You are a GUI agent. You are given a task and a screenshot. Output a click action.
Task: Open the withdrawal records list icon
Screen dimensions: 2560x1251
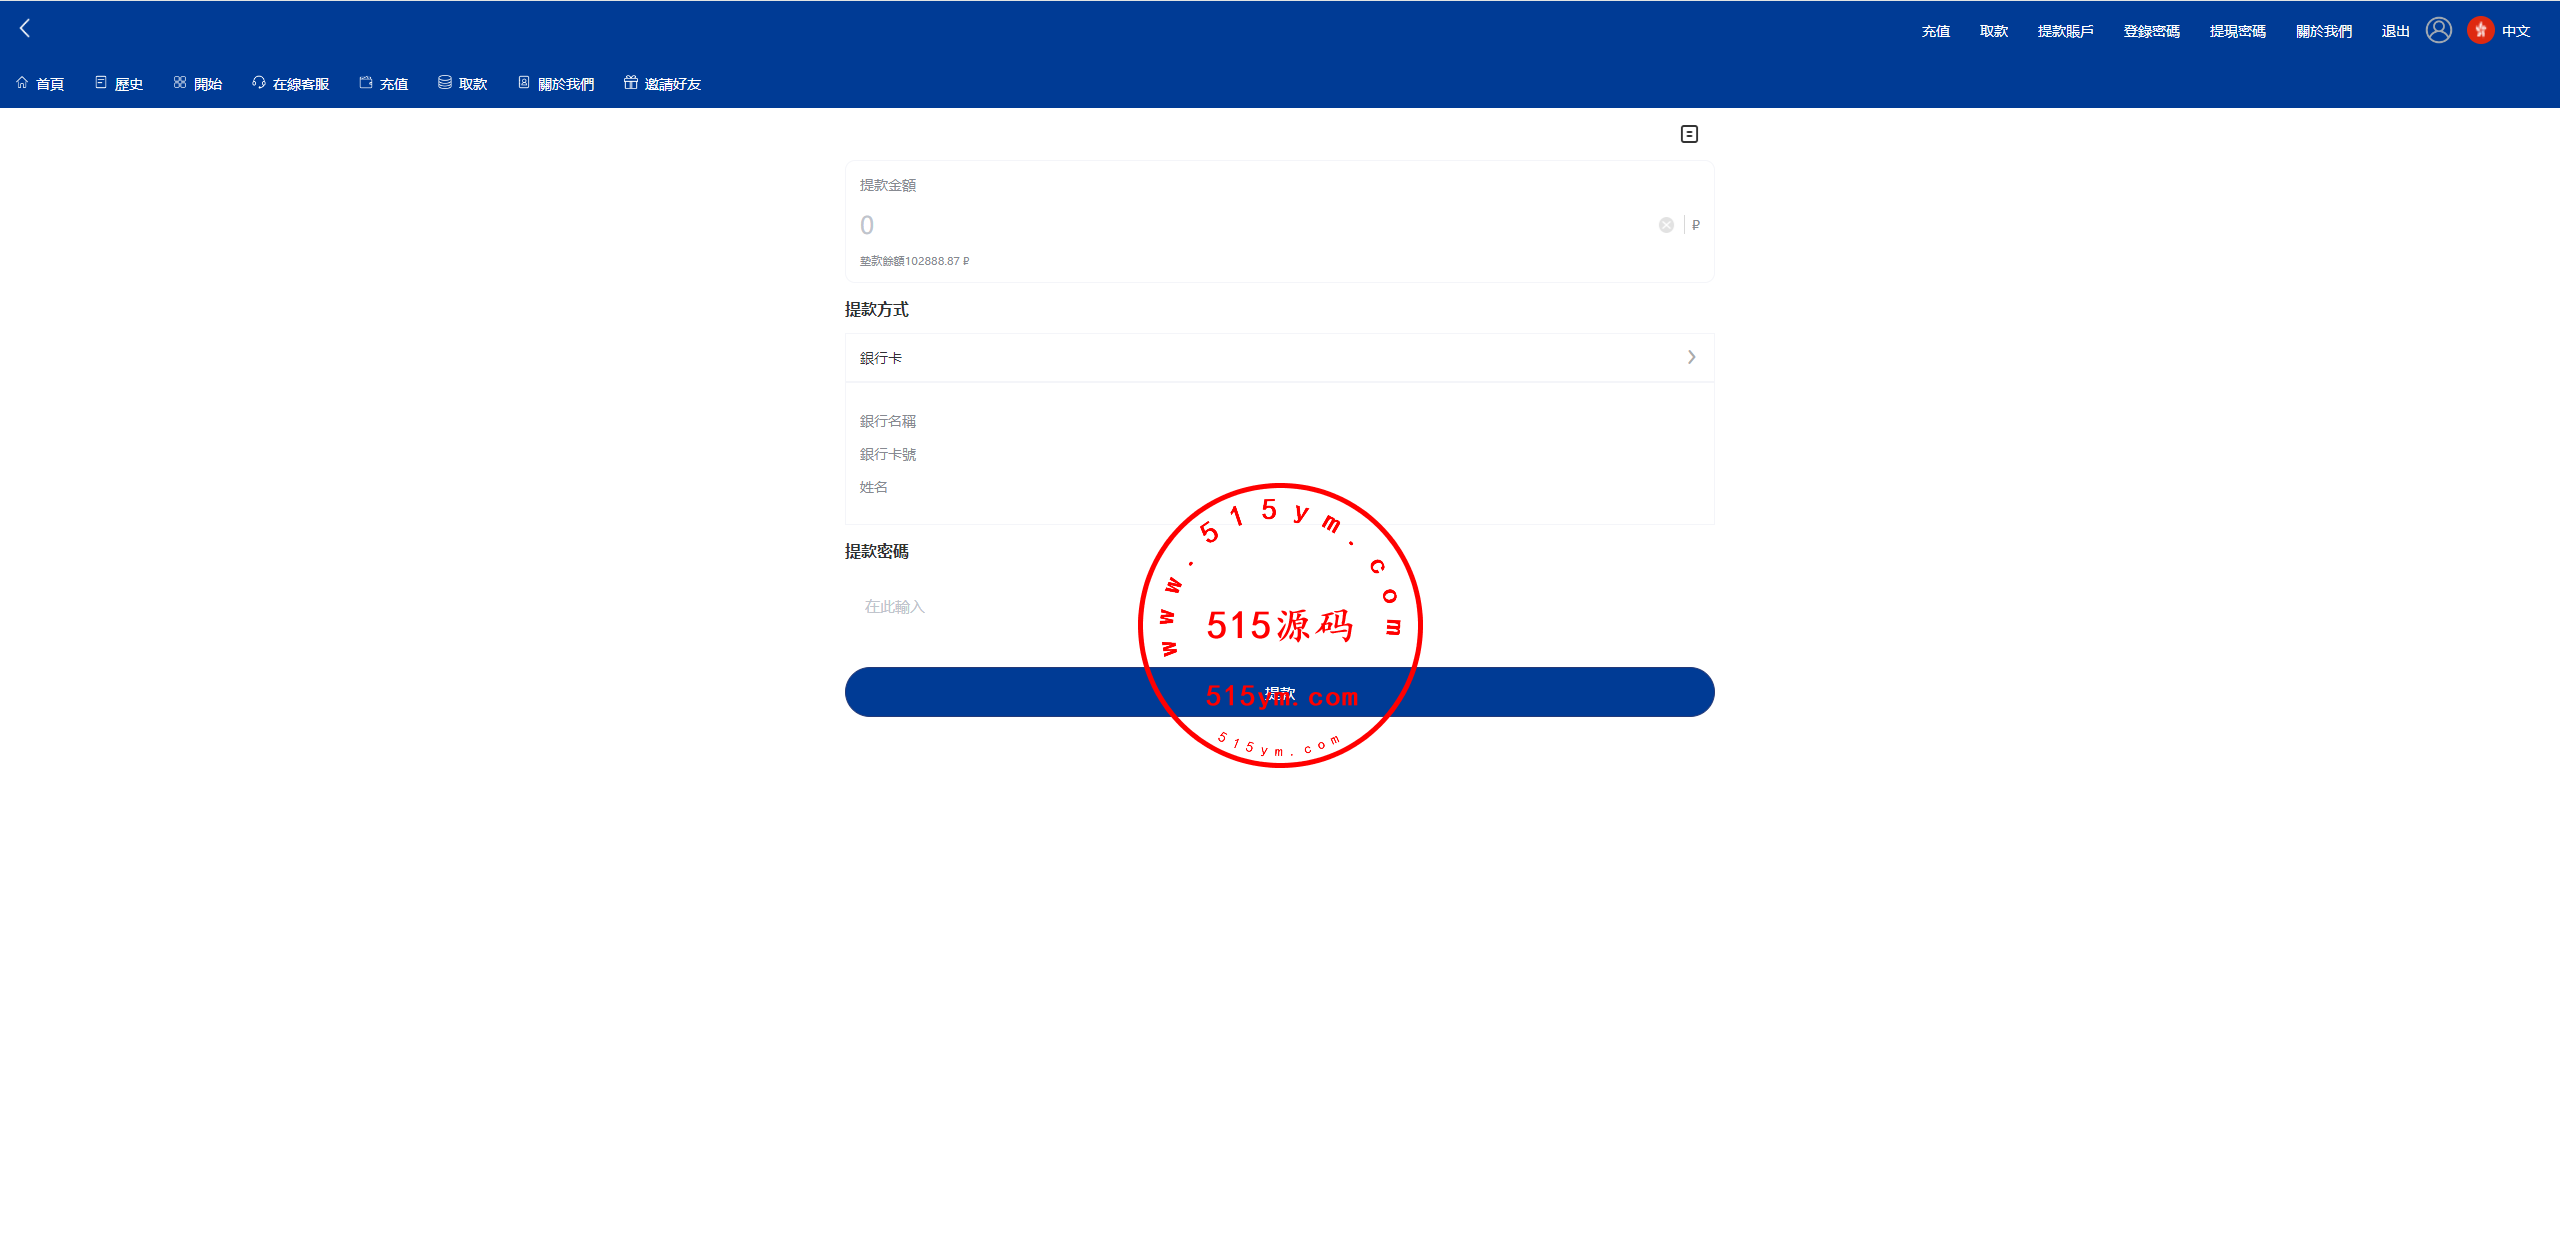coord(1689,134)
